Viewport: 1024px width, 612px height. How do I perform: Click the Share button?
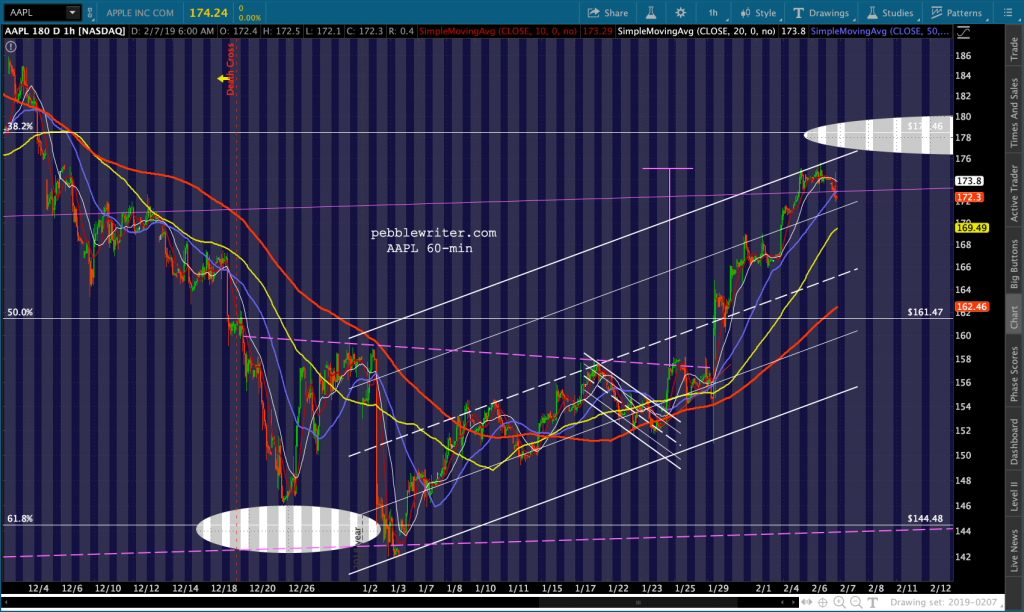pos(607,12)
